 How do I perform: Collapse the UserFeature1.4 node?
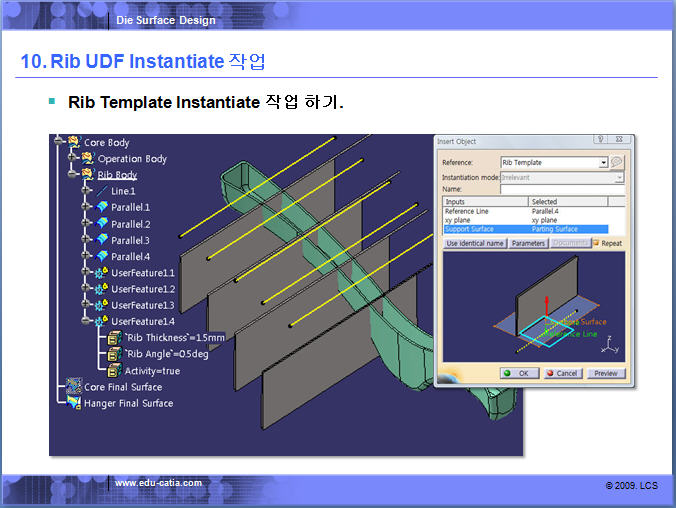tap(86, 321)
